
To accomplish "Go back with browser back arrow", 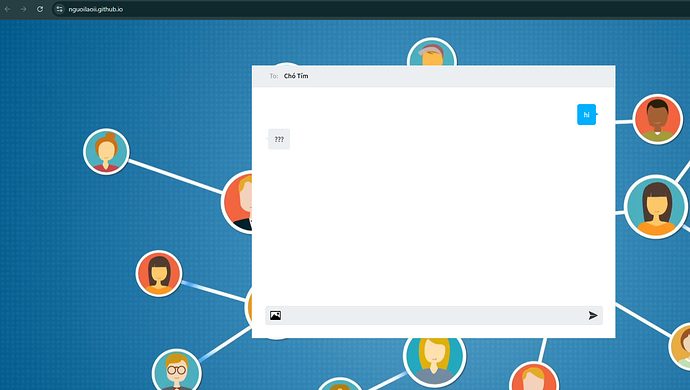I will [7, 9].
